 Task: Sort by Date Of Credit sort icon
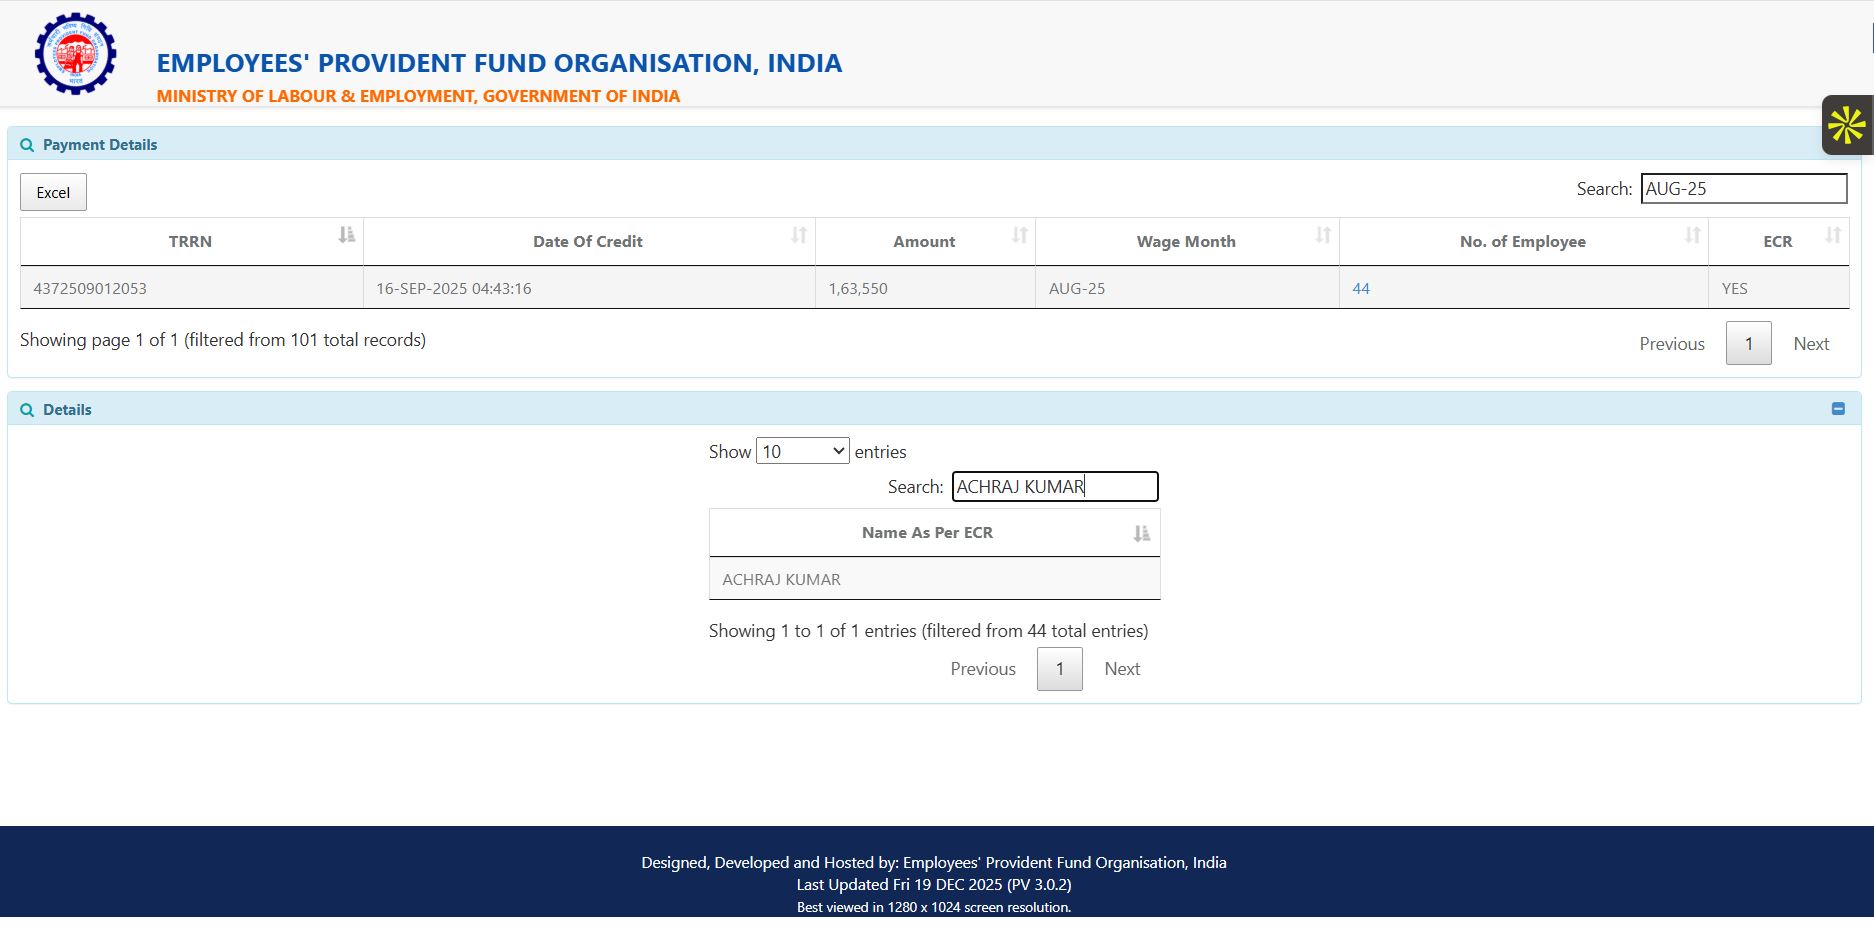pos(799,235)
